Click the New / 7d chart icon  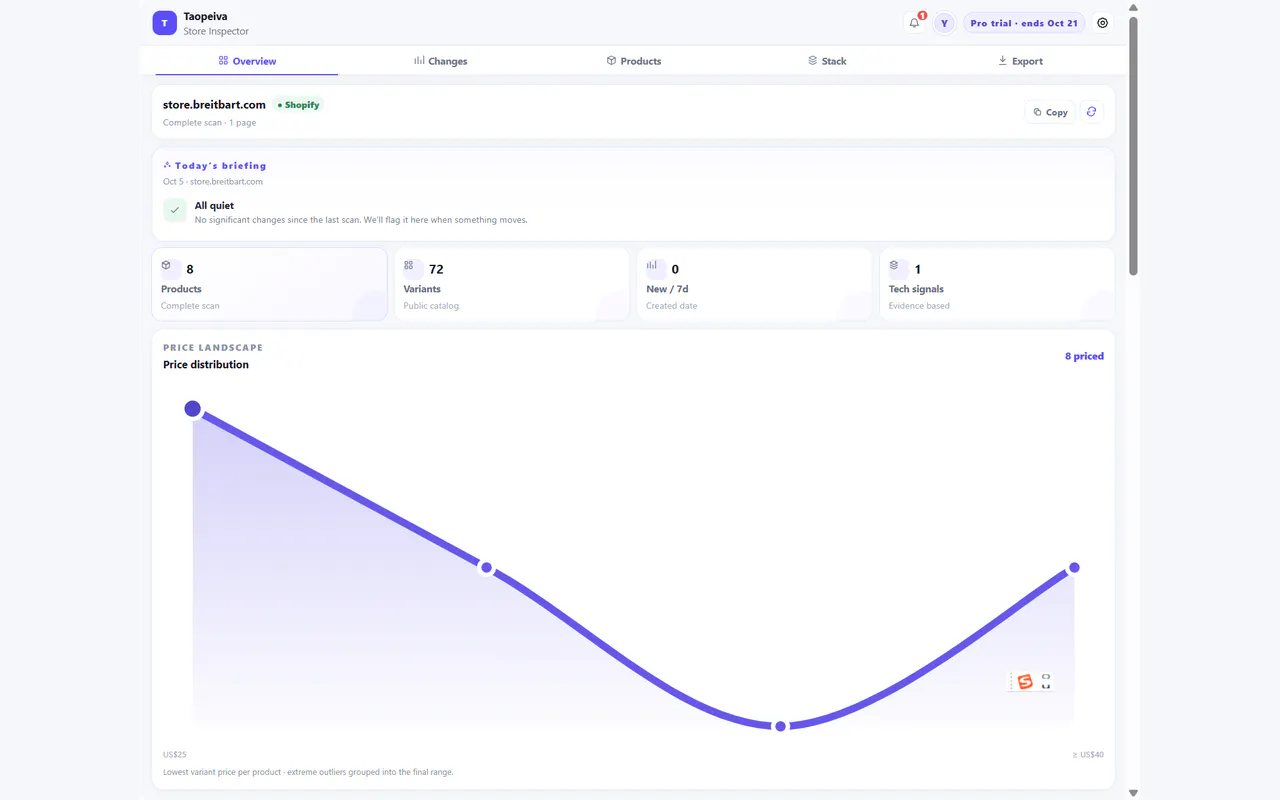click(652, 266)
